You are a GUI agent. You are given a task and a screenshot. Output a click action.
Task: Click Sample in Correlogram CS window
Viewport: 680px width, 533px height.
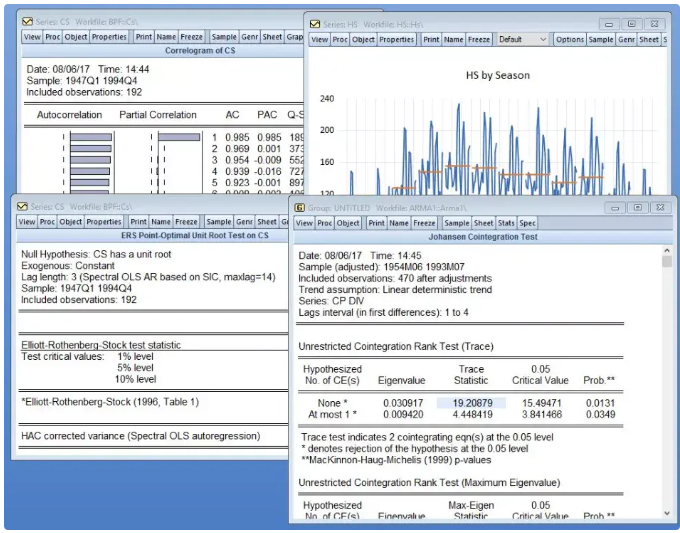(224, 37)
